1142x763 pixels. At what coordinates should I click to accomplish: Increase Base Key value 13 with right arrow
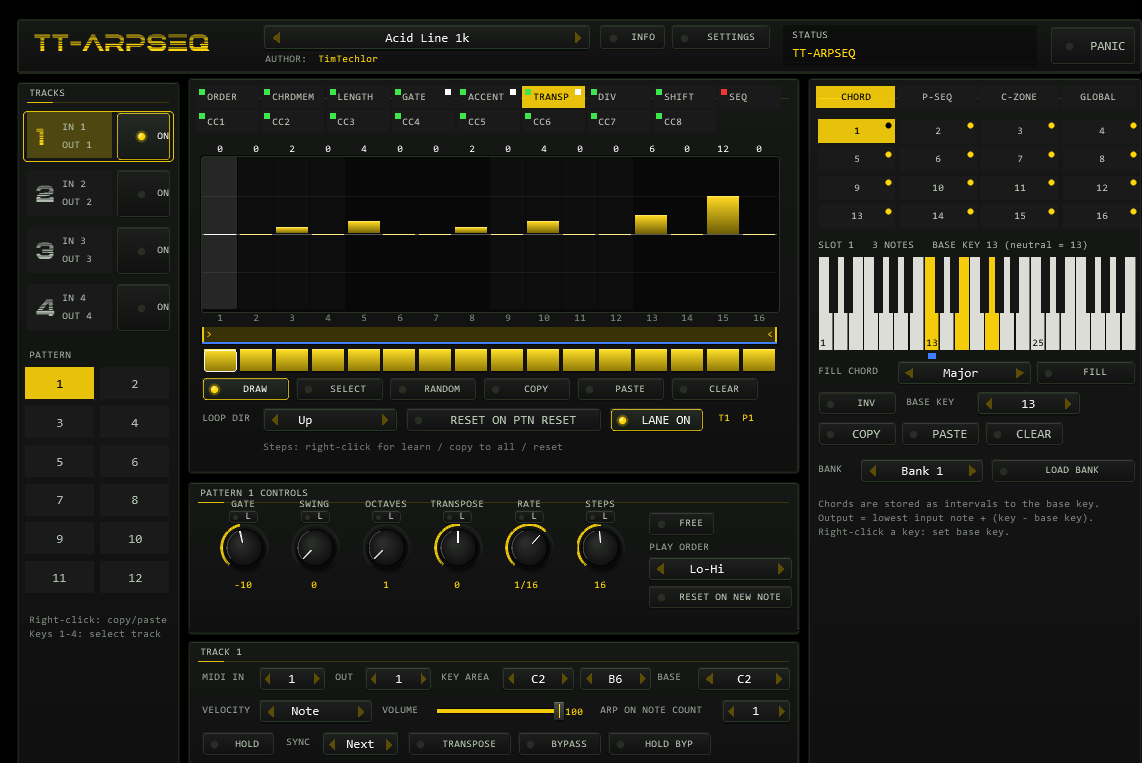point(1068,403)
